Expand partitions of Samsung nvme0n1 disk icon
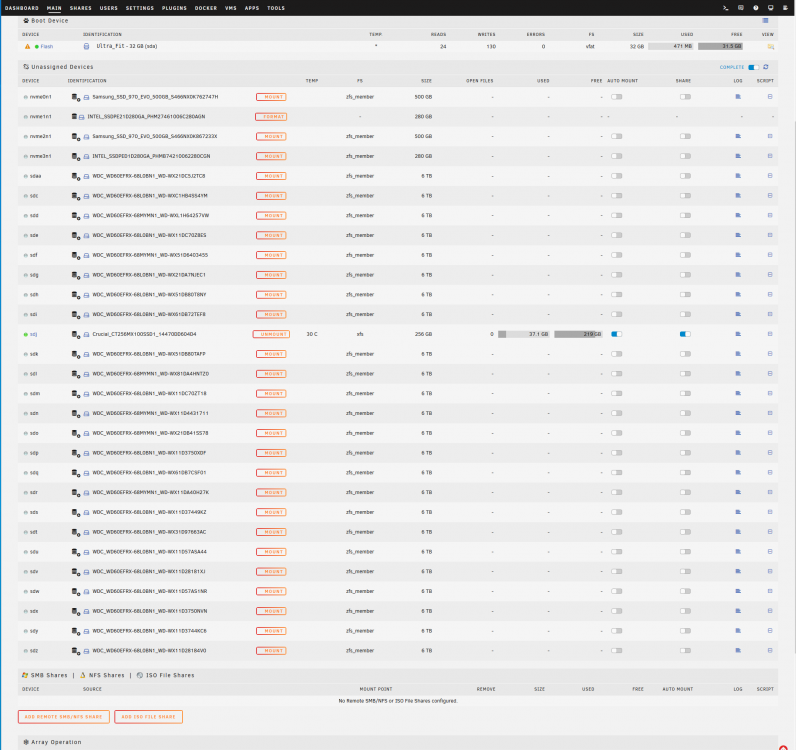Image resolution: width=796 pixels, height=750 pixels. [x=86, y=97]
